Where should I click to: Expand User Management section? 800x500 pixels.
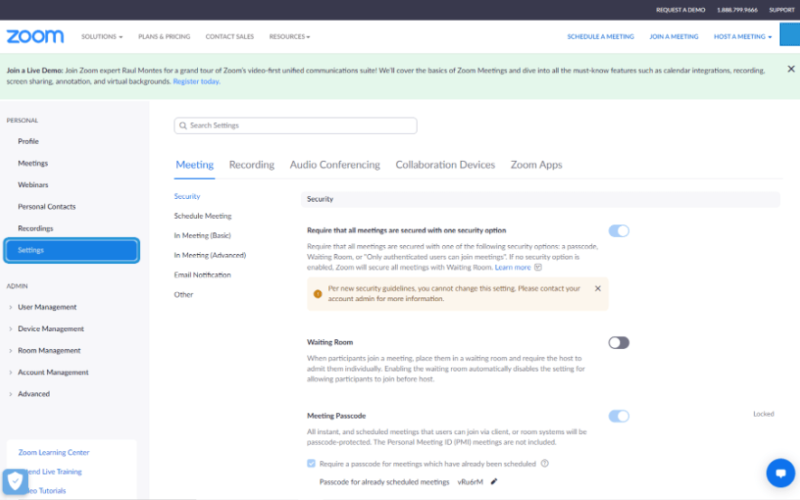click(x=47, y=307)
